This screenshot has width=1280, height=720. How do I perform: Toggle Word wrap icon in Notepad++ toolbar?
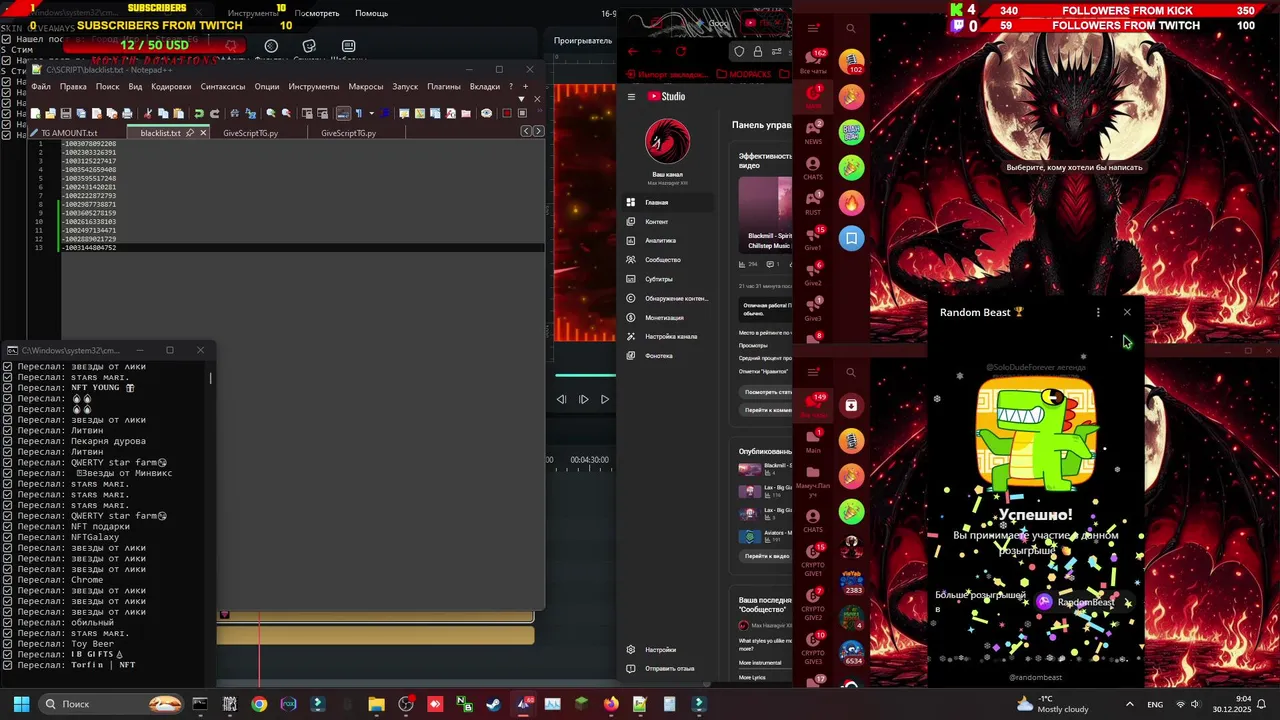[342, 113]
